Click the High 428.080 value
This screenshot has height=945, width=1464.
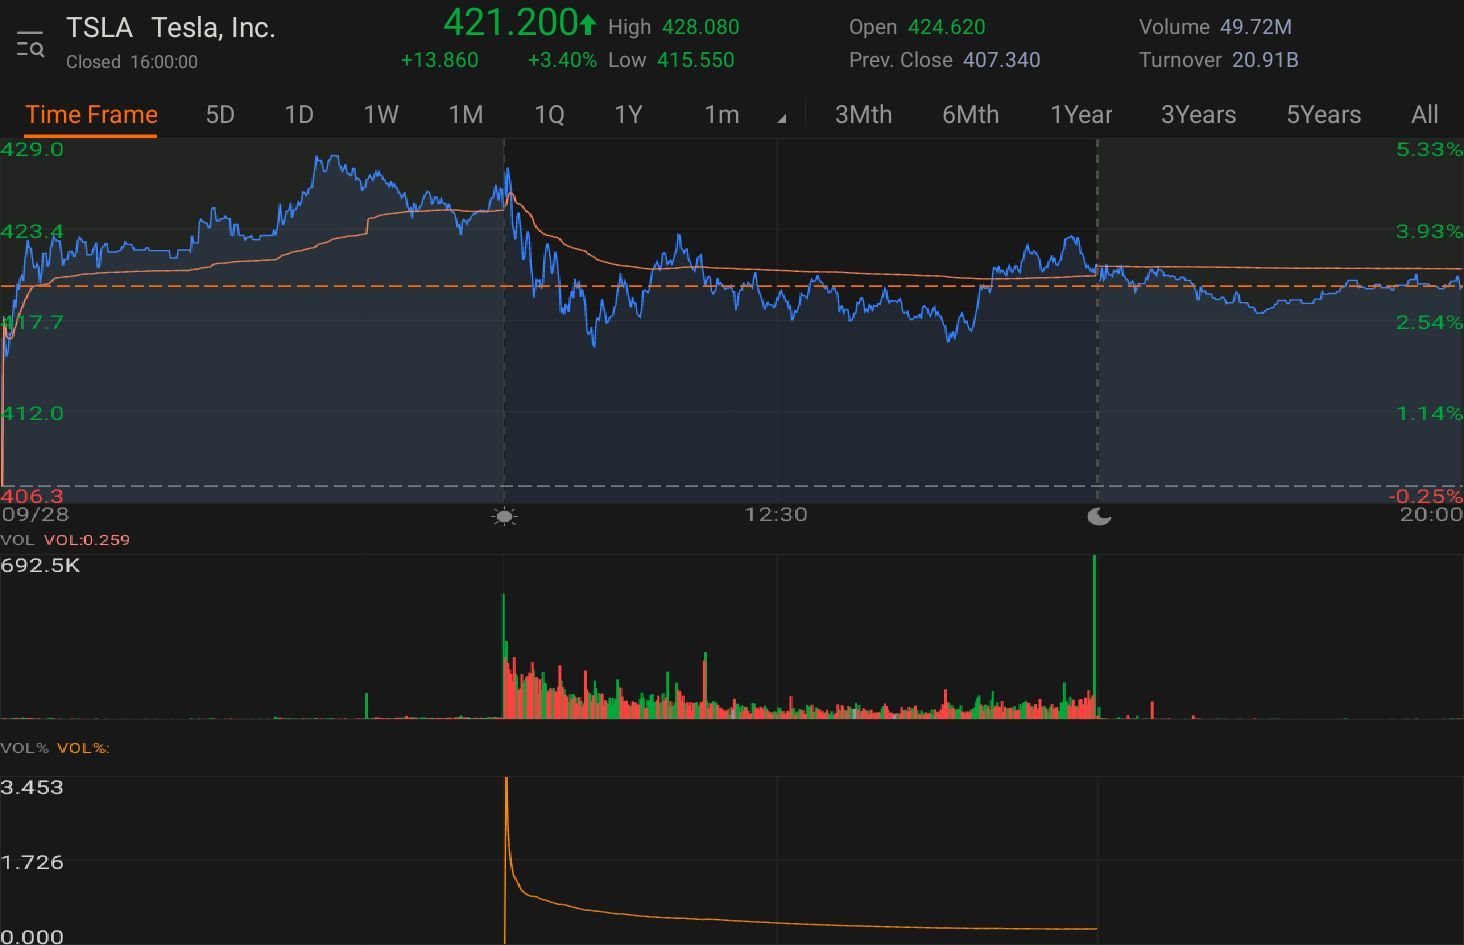(x=700, y=27)
